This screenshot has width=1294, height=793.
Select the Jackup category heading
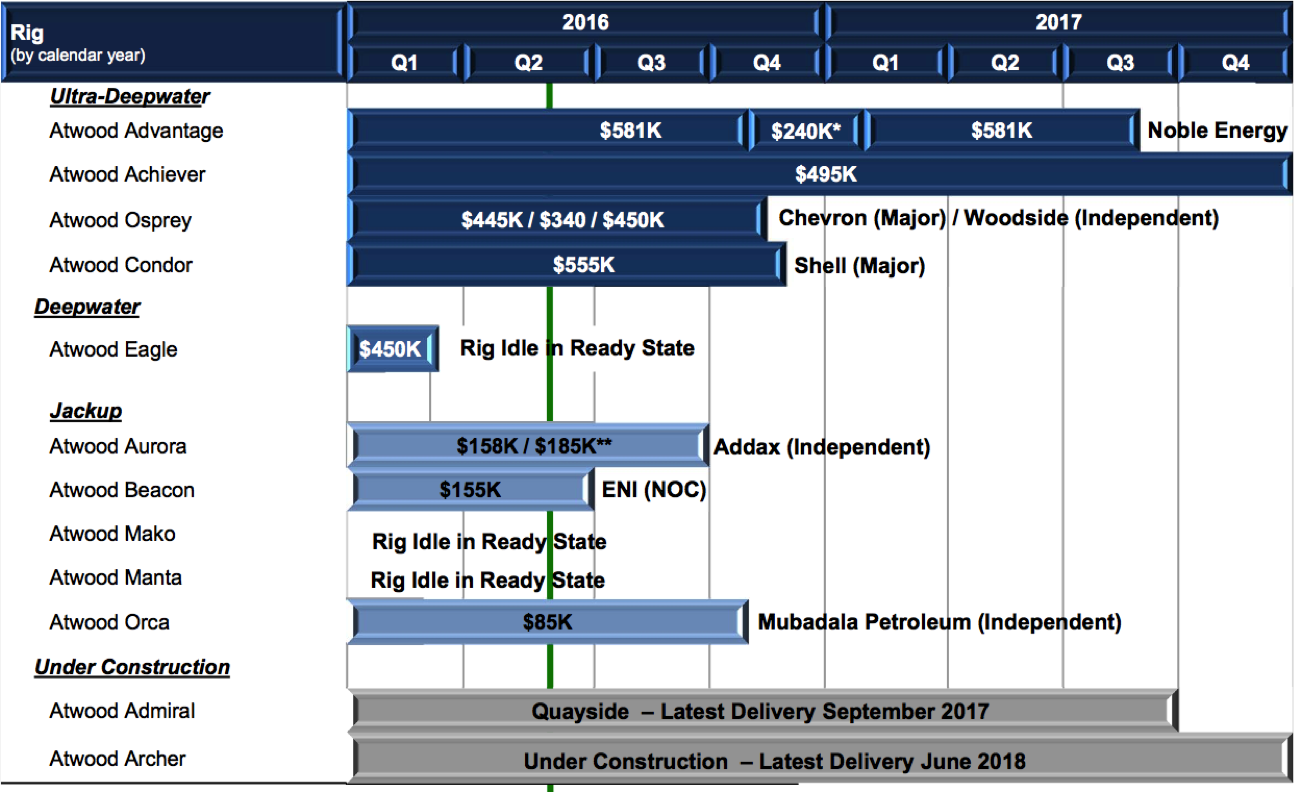[x=86, y=411]
